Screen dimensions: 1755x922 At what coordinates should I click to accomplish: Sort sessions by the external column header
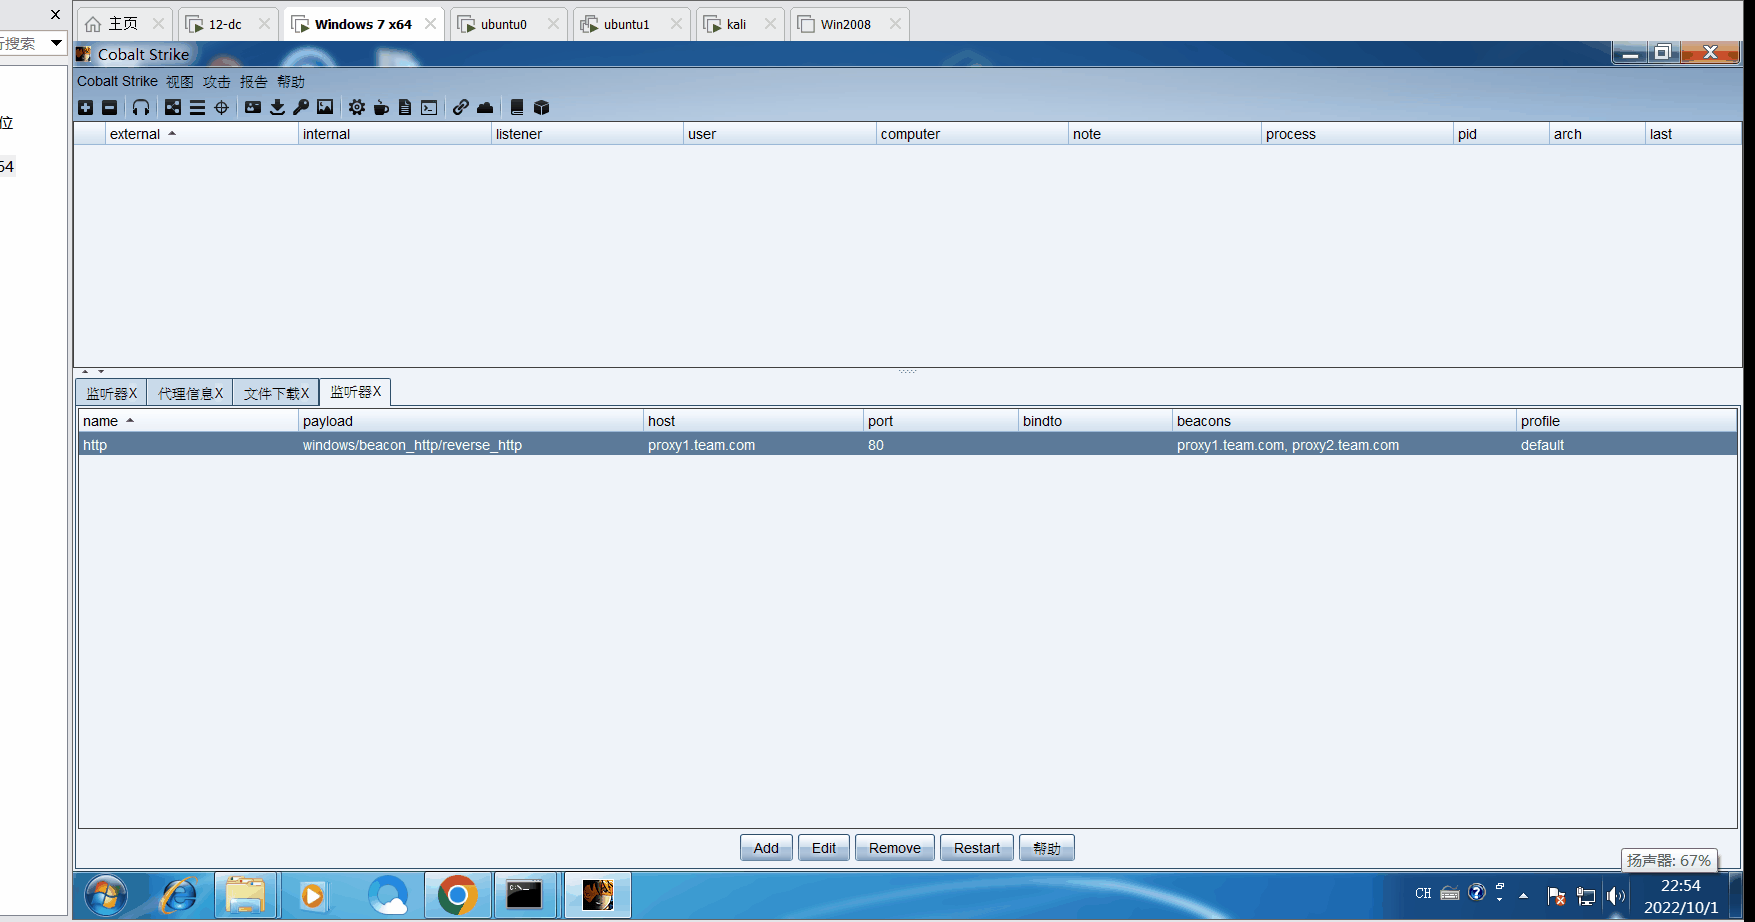[201, 134]
